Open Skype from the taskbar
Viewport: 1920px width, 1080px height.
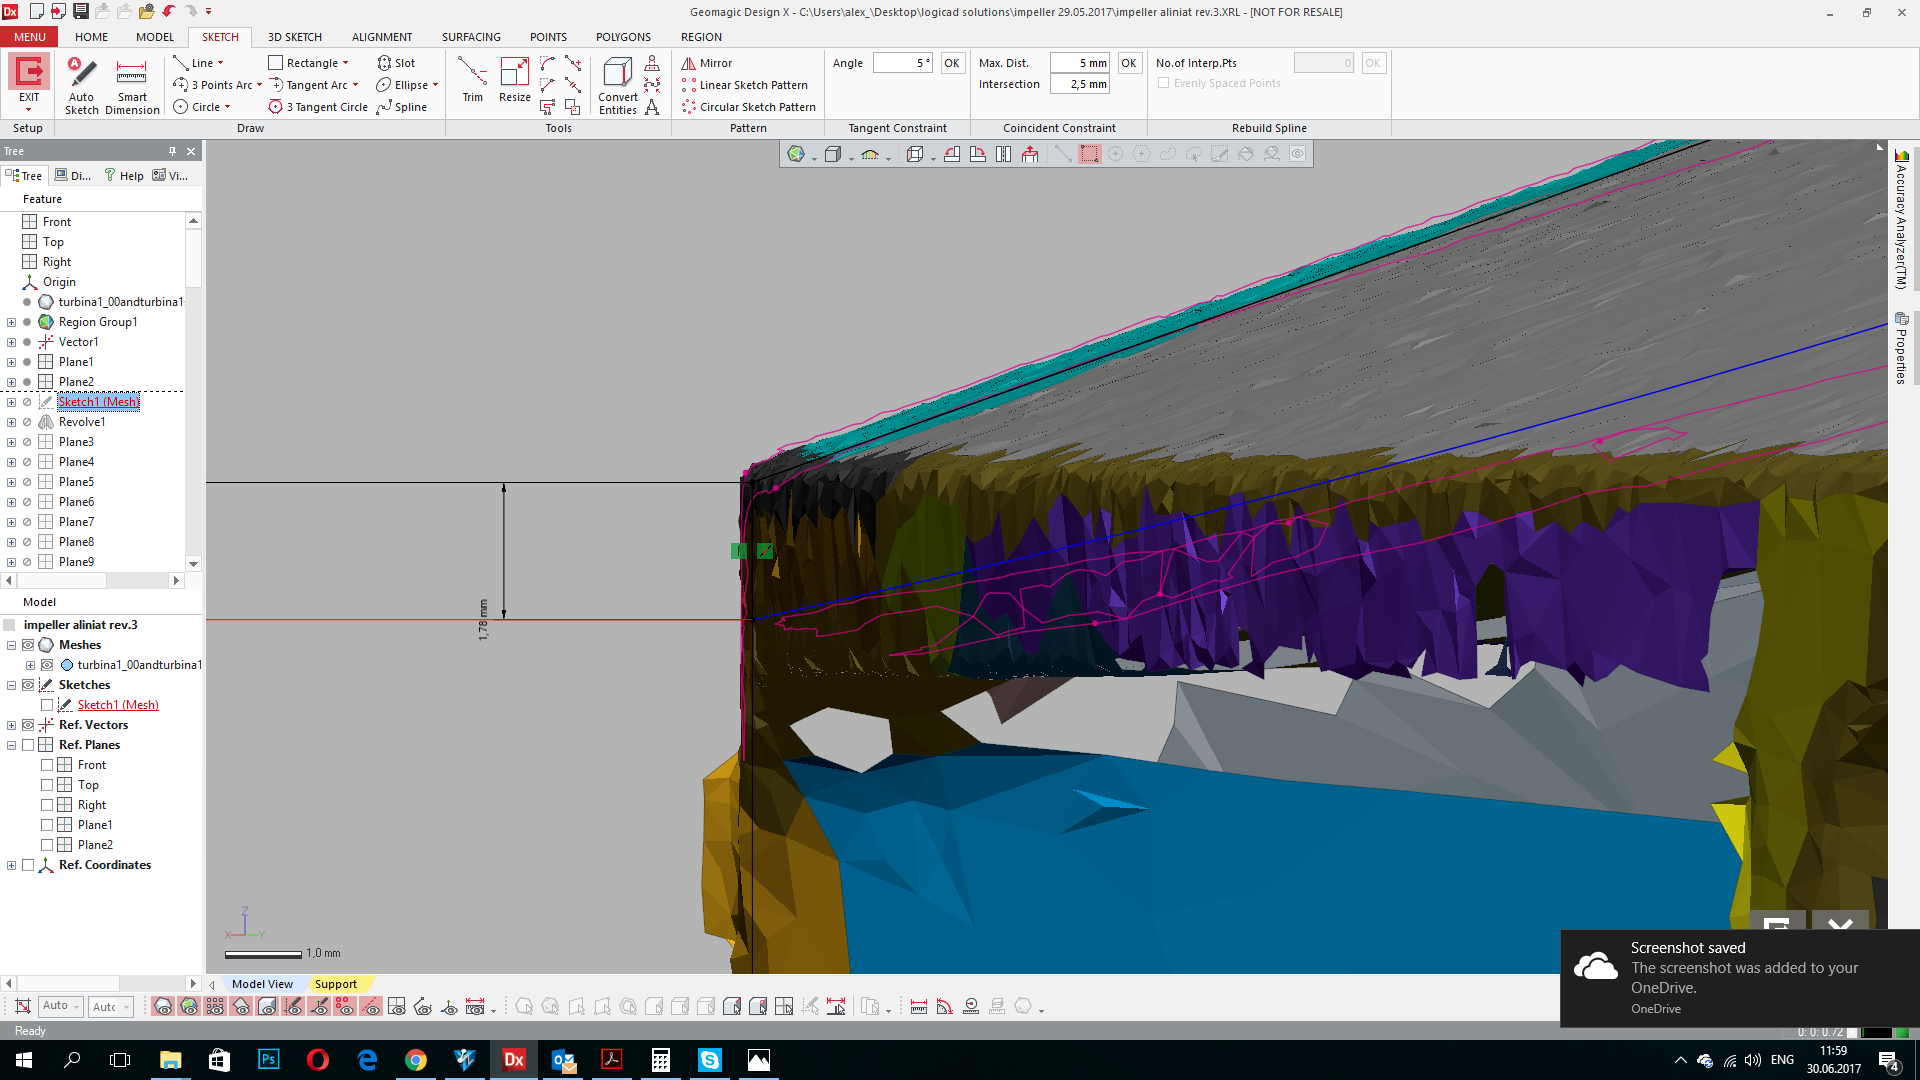710,1060
